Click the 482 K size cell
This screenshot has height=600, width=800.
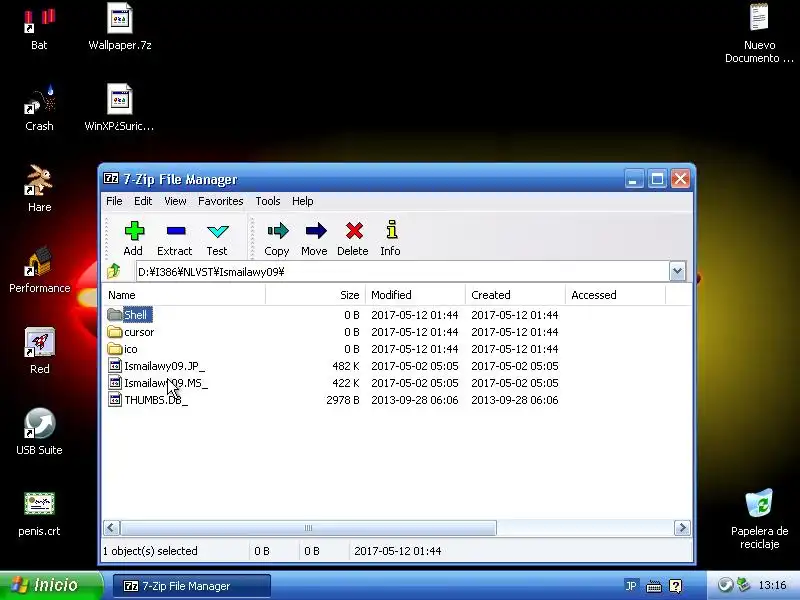tap(346, 366)
